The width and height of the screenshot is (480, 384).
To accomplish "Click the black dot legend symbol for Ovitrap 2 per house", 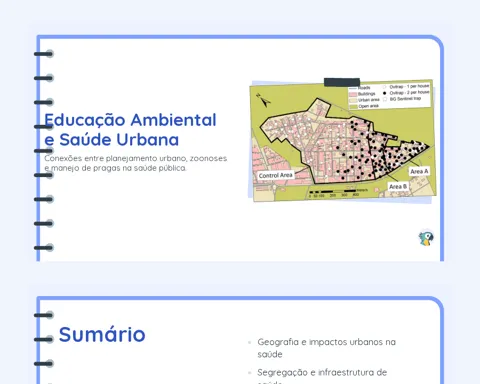I will tap(384, 93).
